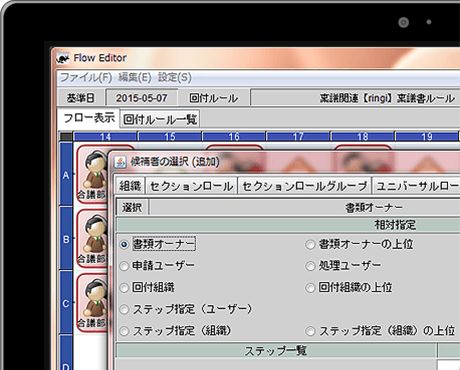Click column header 19 in the flow grid

click(427, 137)
